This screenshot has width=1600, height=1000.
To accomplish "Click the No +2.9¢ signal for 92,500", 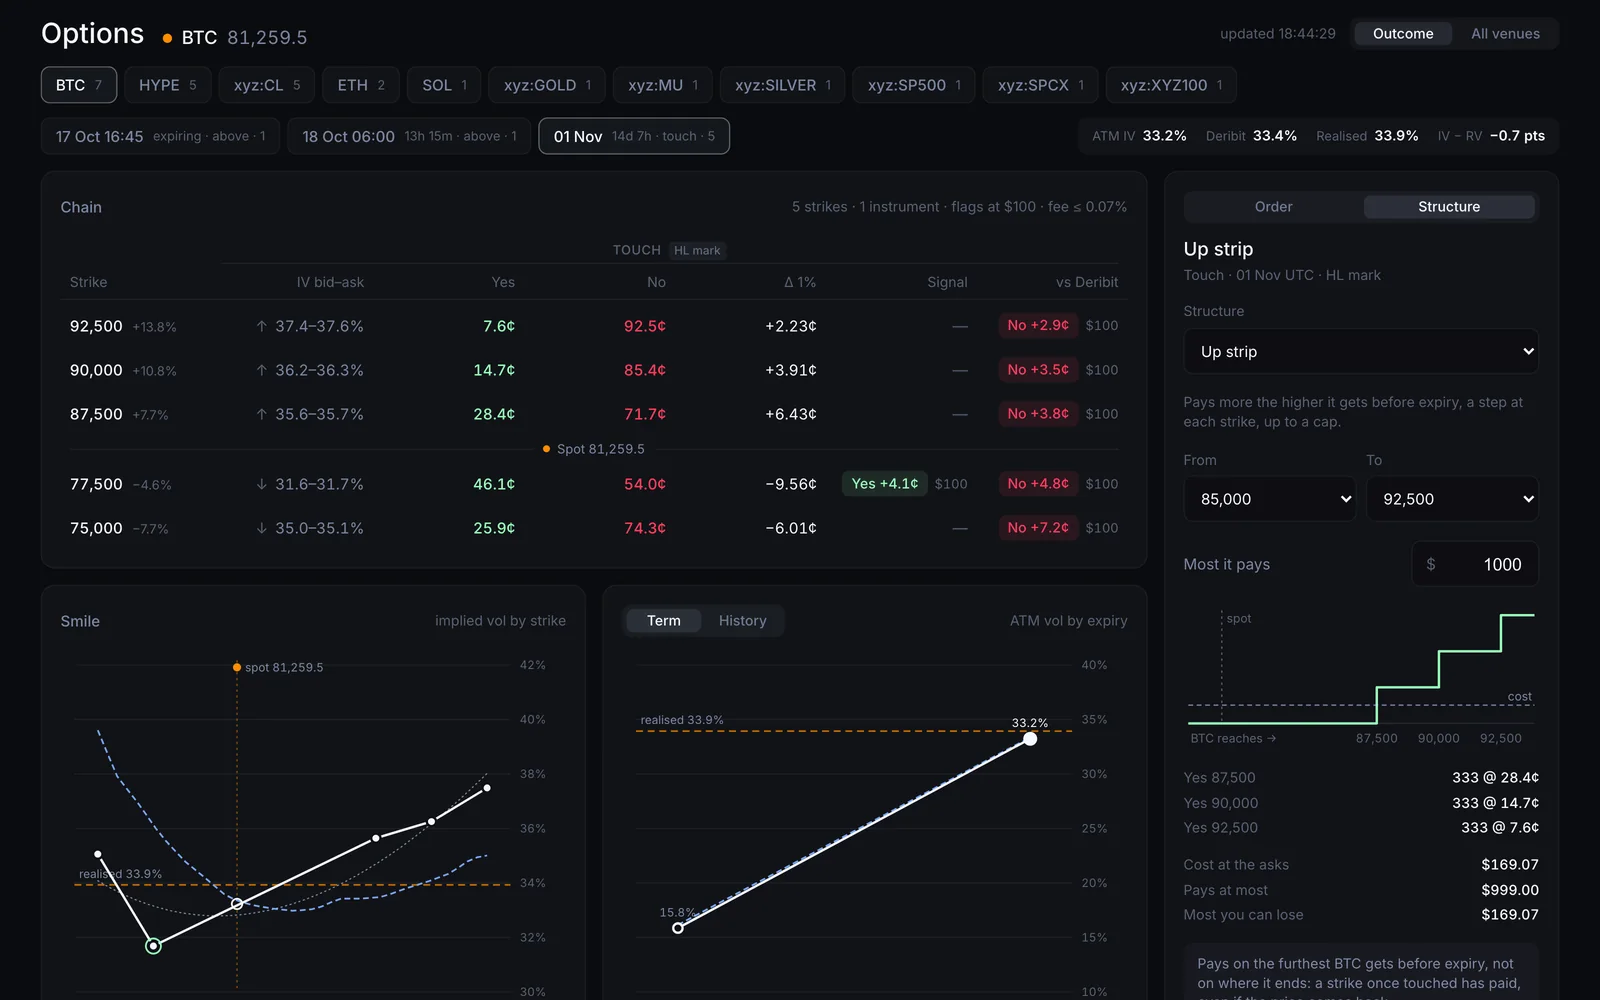I will (x=1038, y=326).
